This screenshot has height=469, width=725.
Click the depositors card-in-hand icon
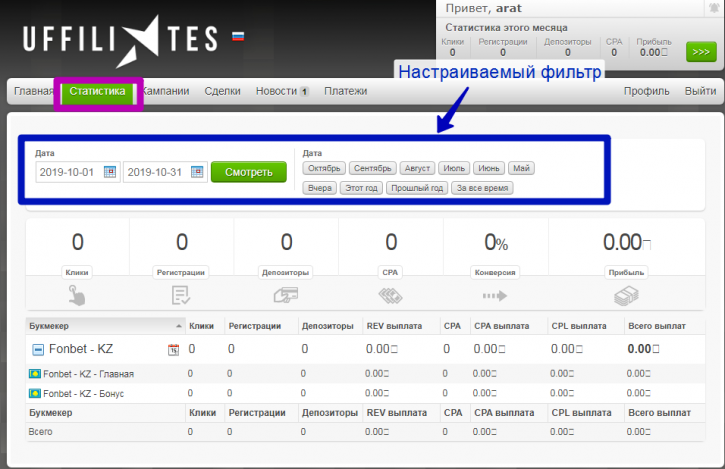click(286, 295)
